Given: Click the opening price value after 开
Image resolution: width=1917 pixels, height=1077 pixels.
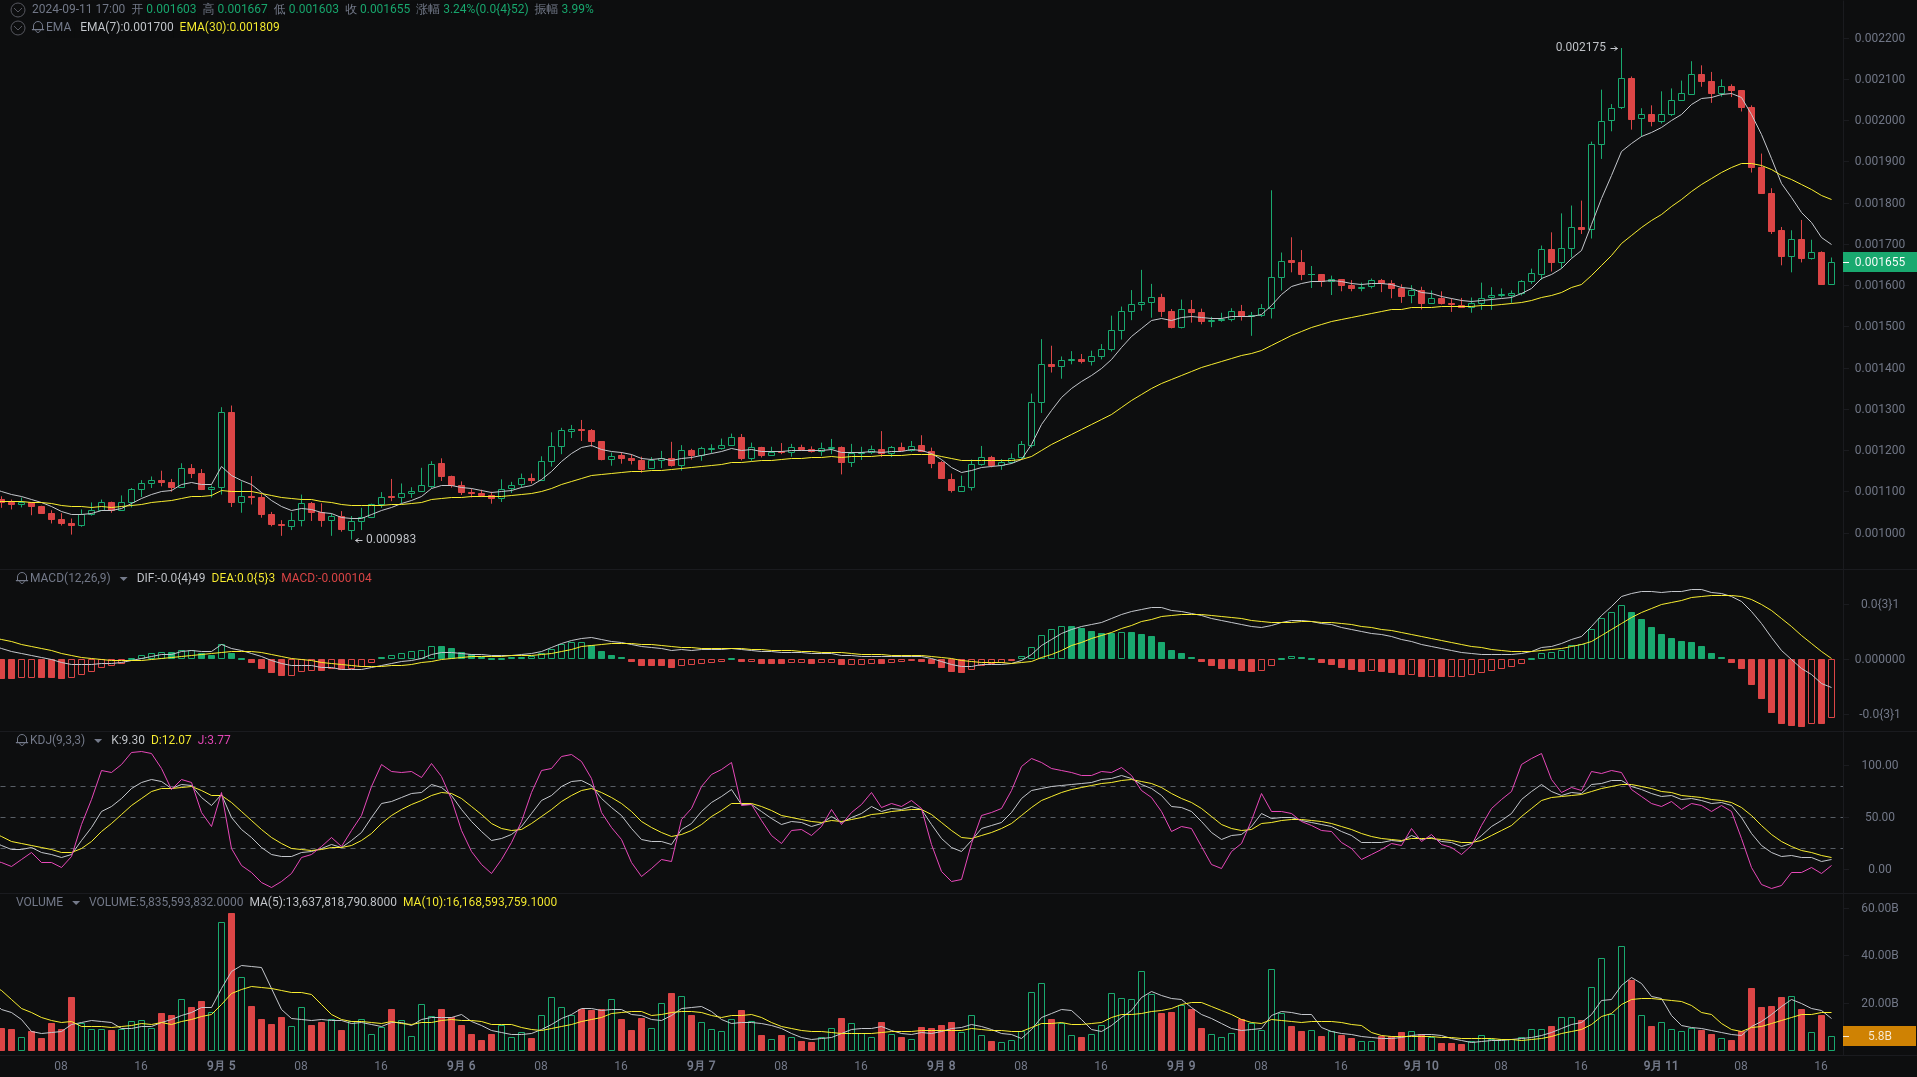Looking at the screenshot, I should pos(171,9).
